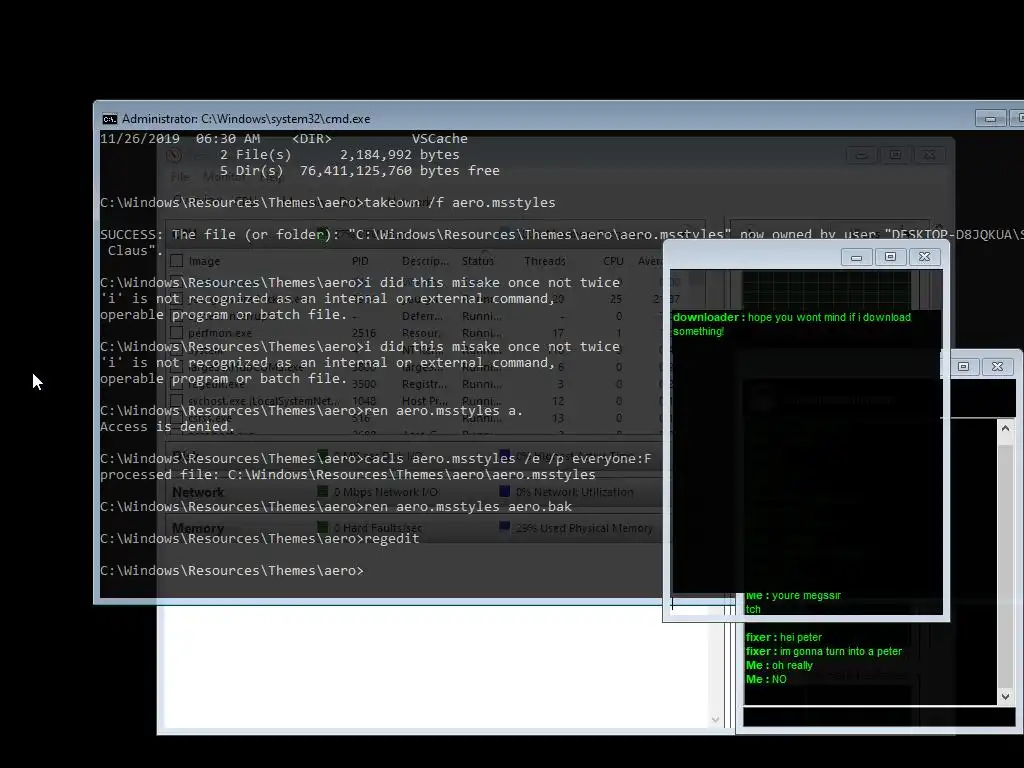Open the File menu in Resource Monitor

coord(180,177)
